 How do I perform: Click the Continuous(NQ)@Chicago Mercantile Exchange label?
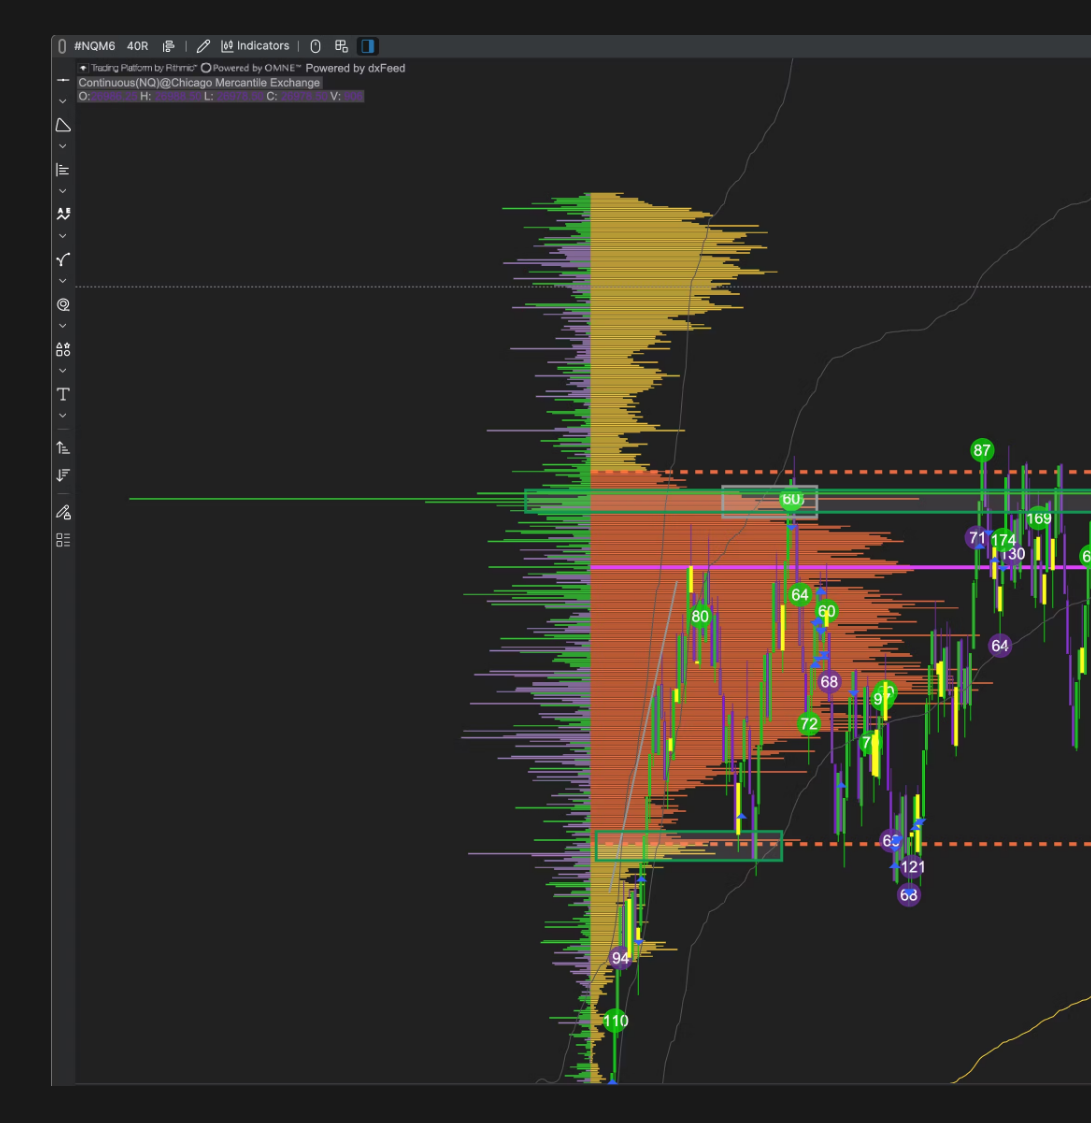[199, 82]
